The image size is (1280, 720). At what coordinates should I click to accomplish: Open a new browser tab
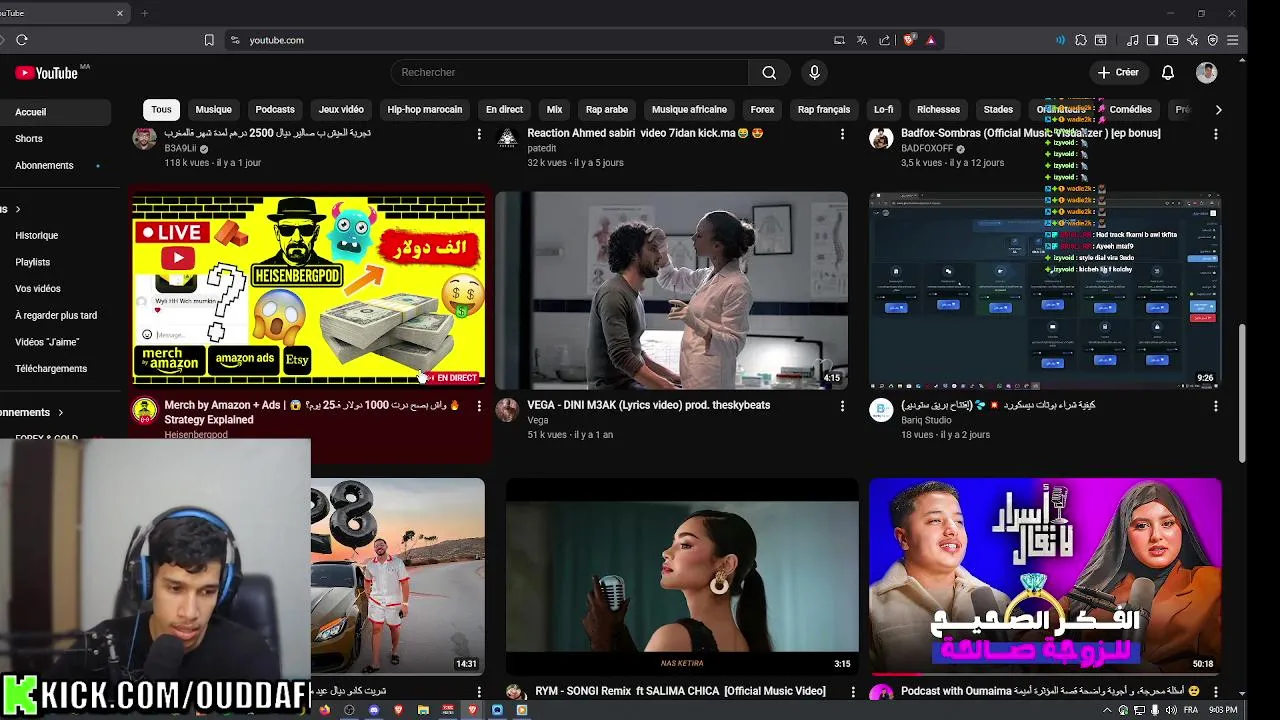pos(145,13)
